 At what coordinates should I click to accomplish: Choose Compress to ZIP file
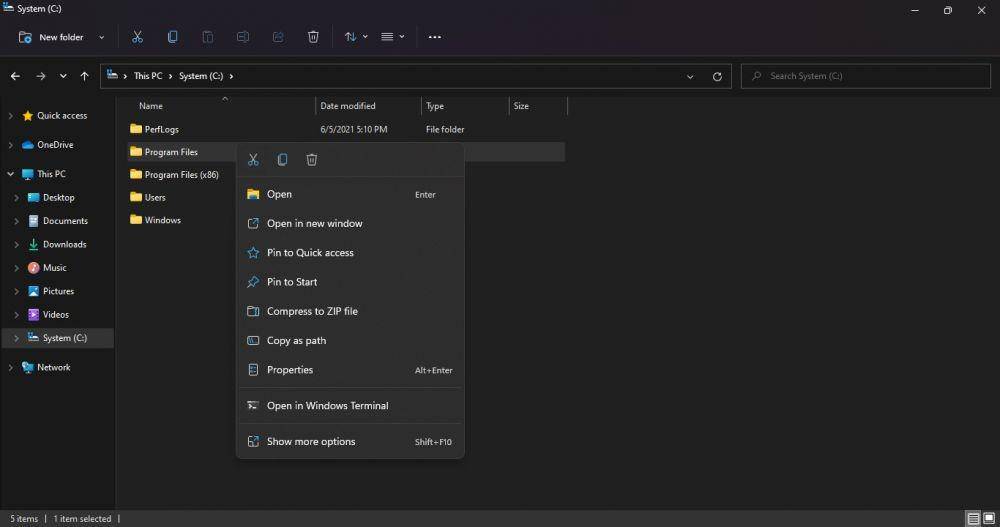tap(350, 311)
